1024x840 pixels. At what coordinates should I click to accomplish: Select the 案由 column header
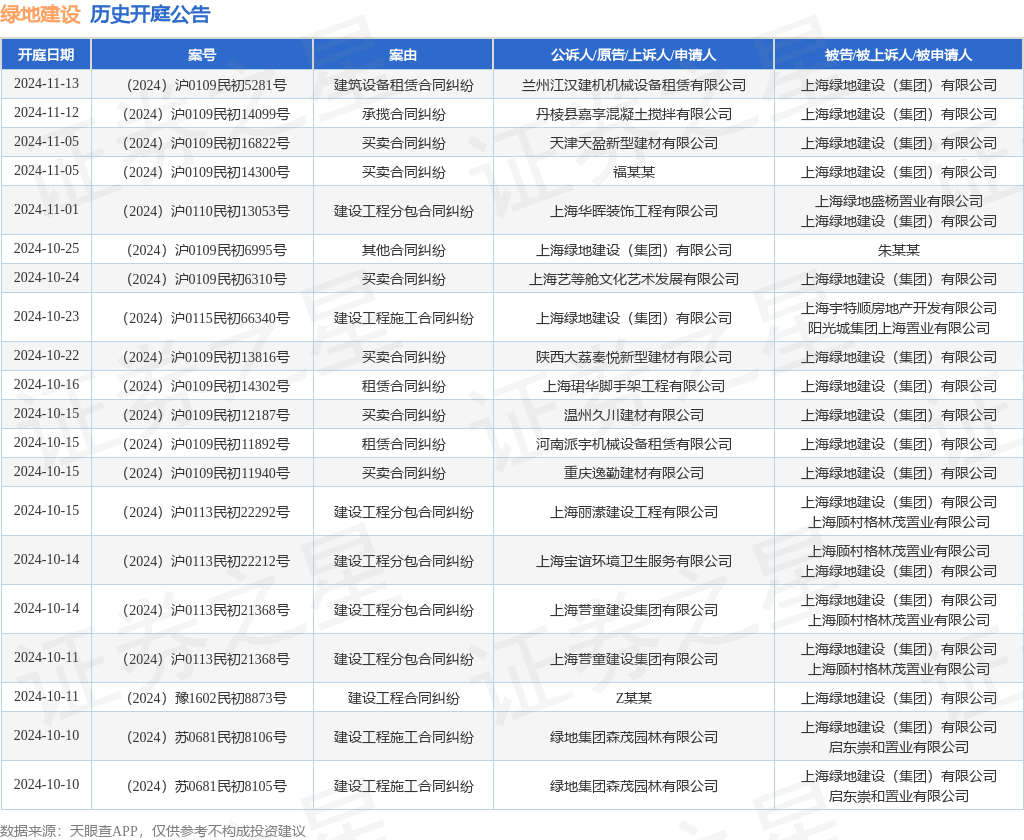403,55
